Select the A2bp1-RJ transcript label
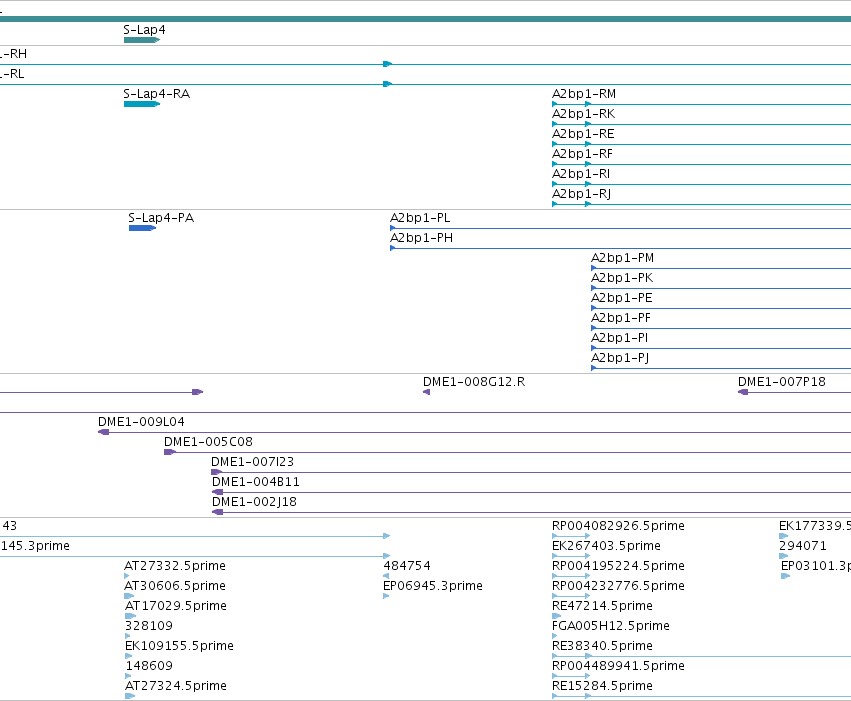The width and height of the screenshot is (851, 701). (x=581, y=194)
